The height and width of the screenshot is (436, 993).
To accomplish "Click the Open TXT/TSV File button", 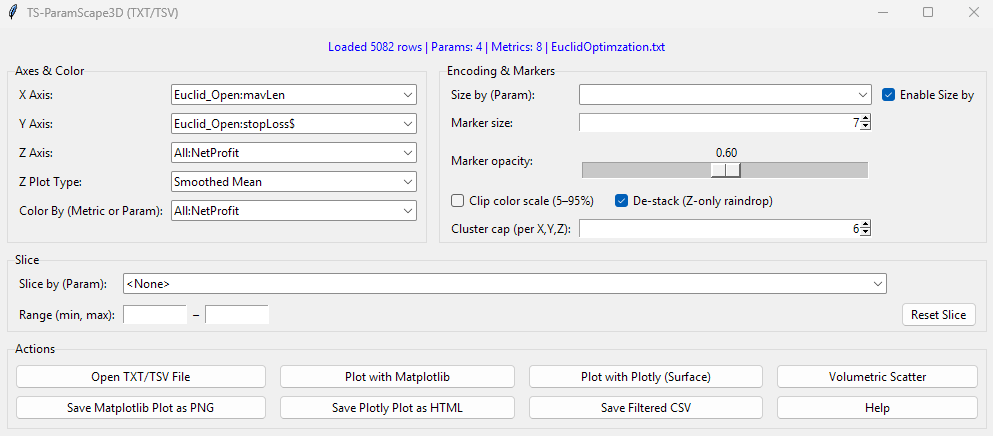I will pos(141,377).
